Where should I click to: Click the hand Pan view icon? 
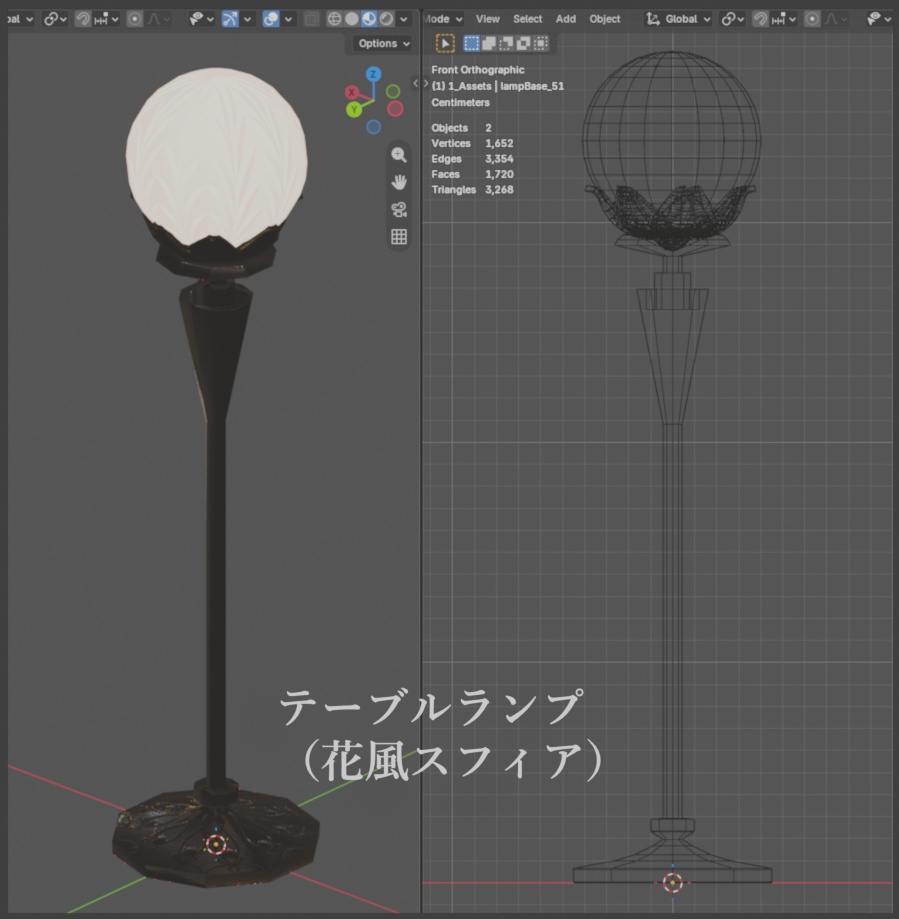pyautogui.click(x=399, y=182)
